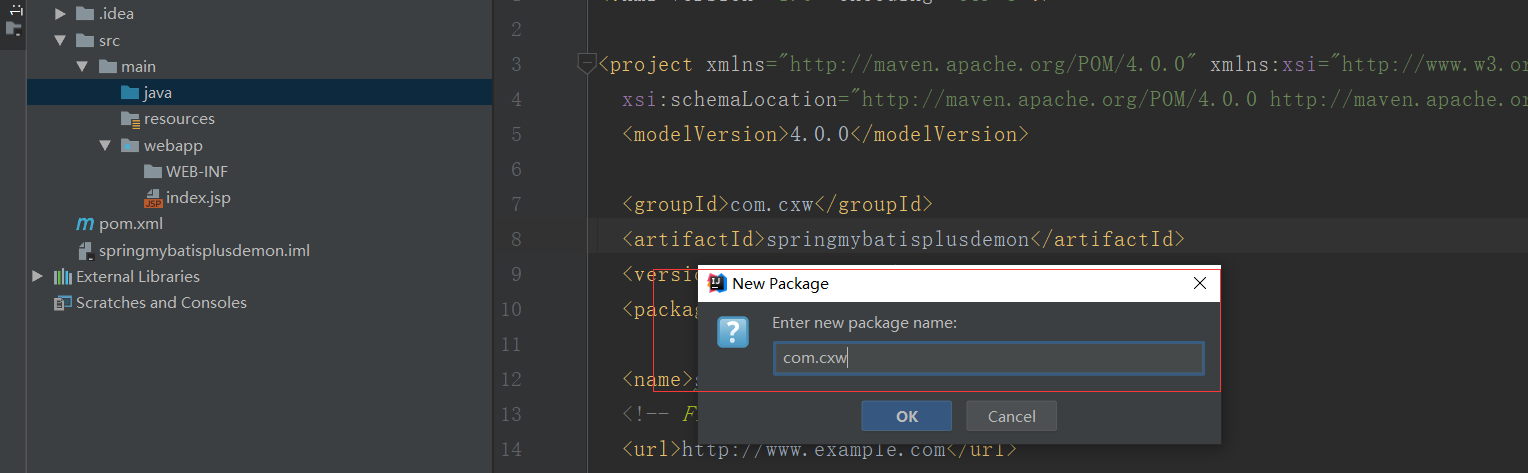Collapse the main folder
Viewport: 1528px width, 473px height.
click(82, 67)
